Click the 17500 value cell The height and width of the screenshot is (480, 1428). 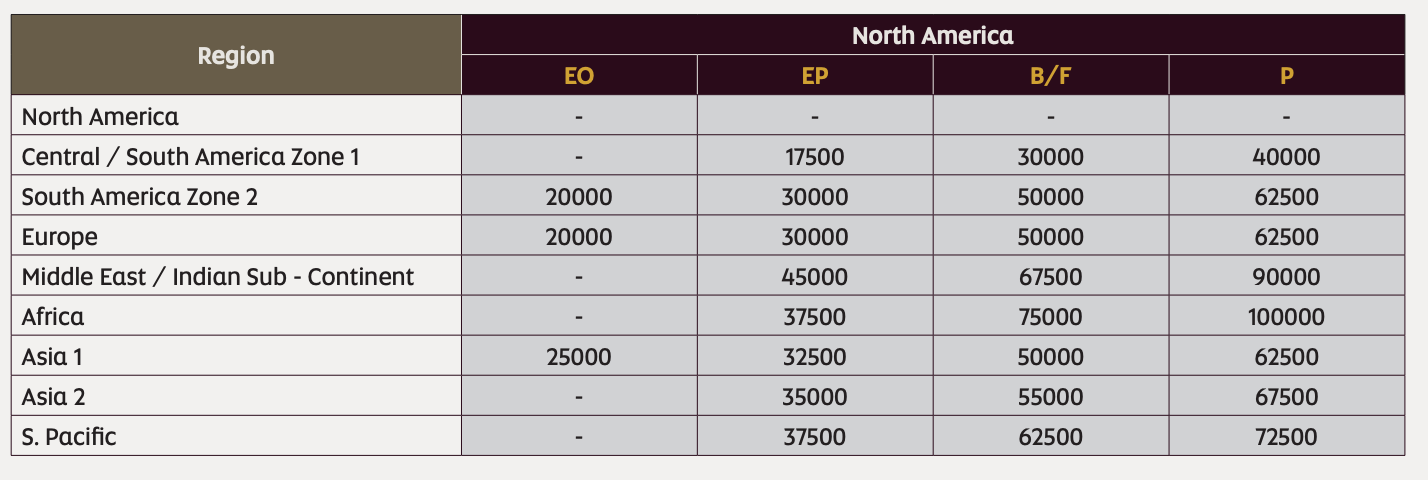click(x=815, y=157)
